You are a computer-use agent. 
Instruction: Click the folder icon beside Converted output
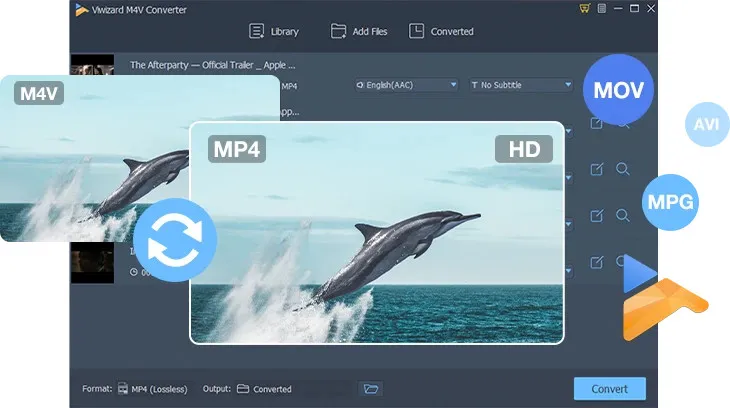click(243, 388)
